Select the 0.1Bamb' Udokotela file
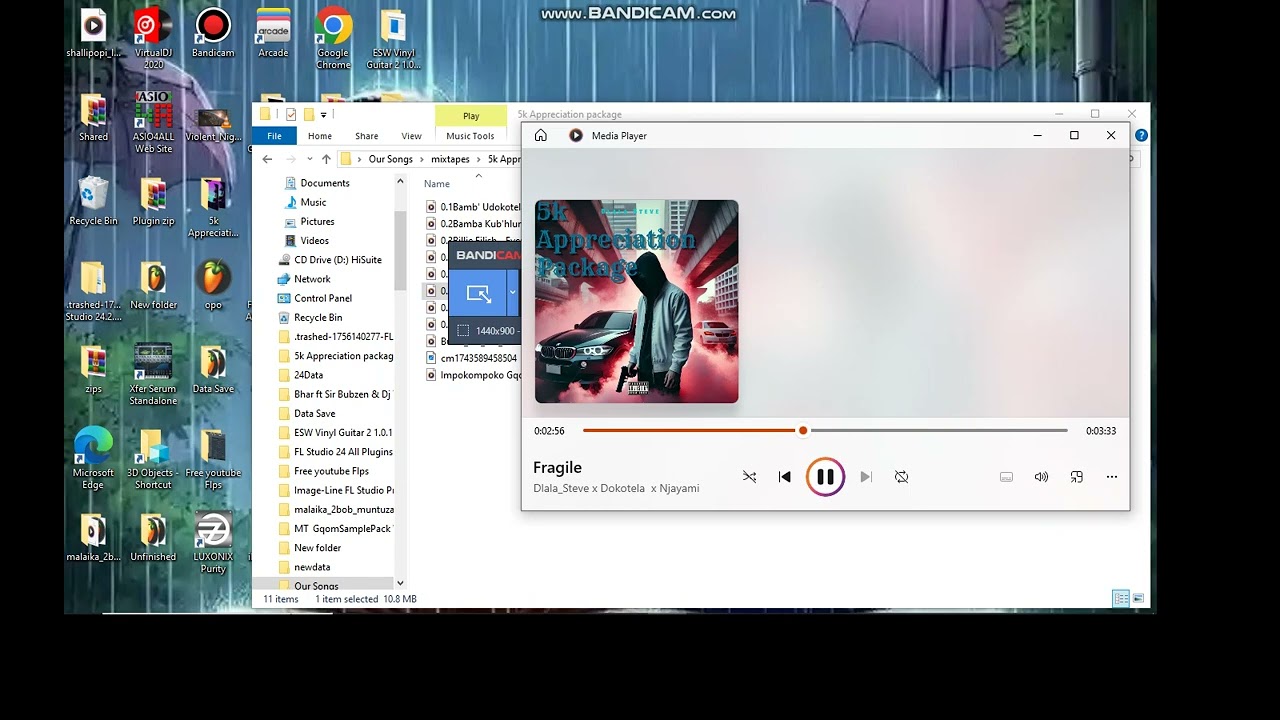Image resolution: width=1280 pixels, height=720 pixels. pyautogui.click(x=473, y=207)
